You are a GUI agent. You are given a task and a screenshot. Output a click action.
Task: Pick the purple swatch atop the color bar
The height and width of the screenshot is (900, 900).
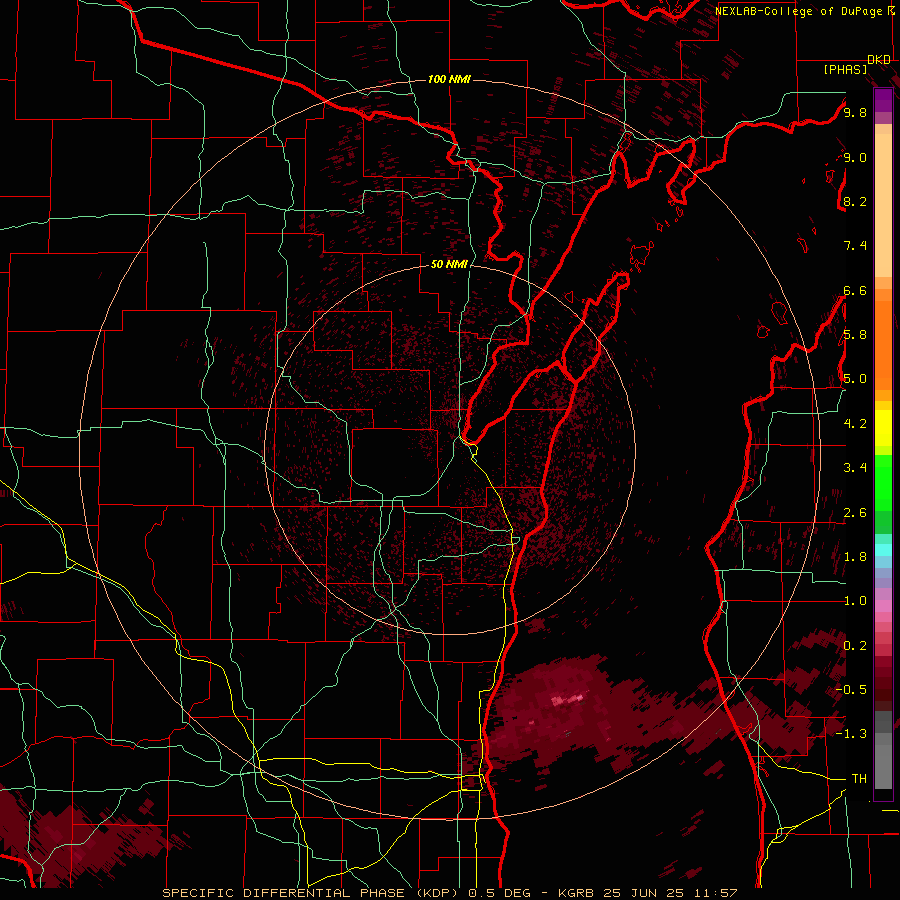(x=883, y=100)
